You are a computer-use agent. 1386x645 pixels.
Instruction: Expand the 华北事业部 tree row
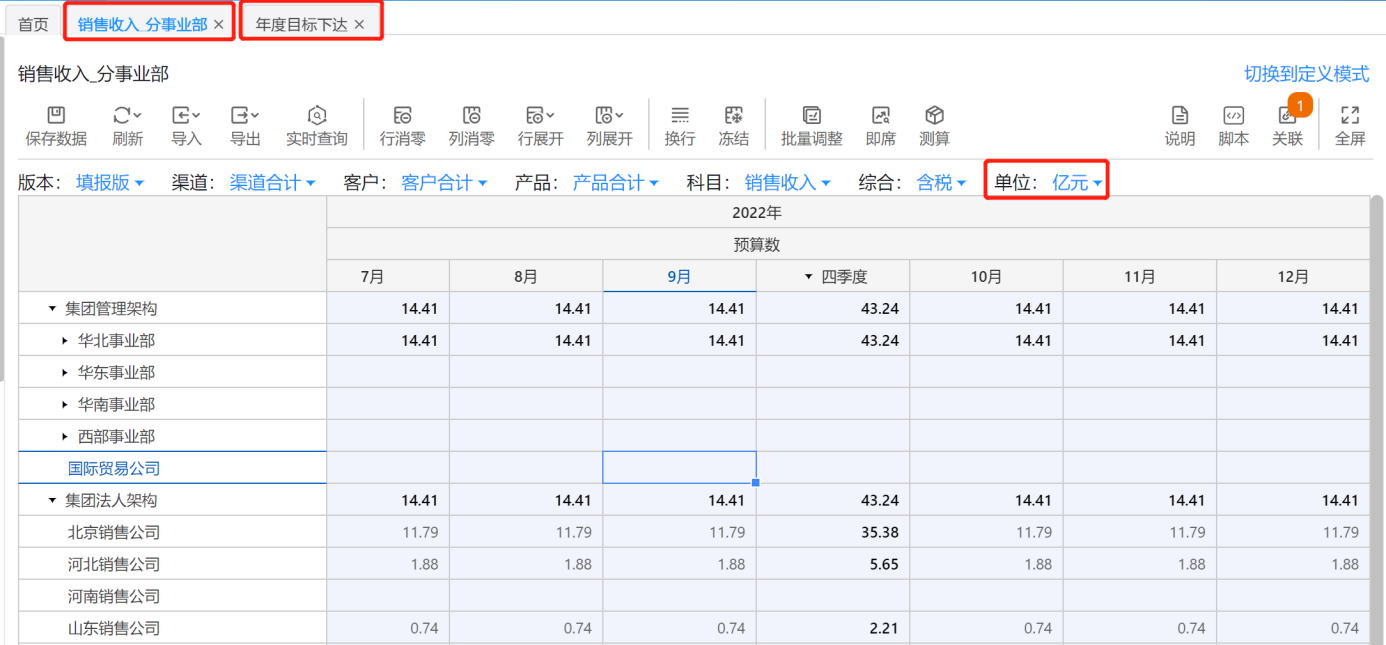pos(65,341)
